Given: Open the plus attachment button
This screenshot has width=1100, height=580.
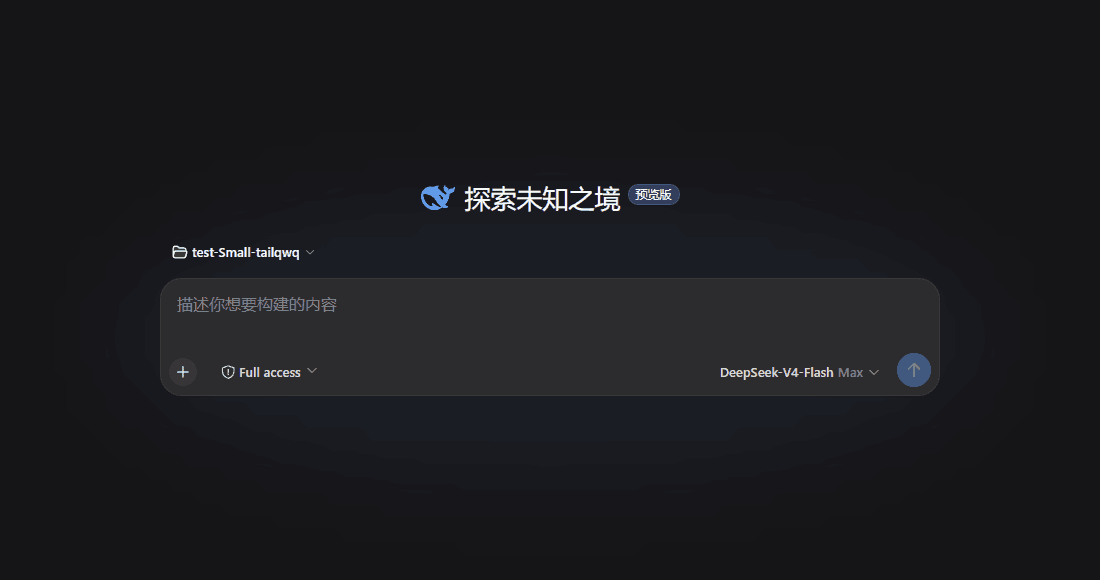Looking at the screenshot, I should tap(183, 372).
